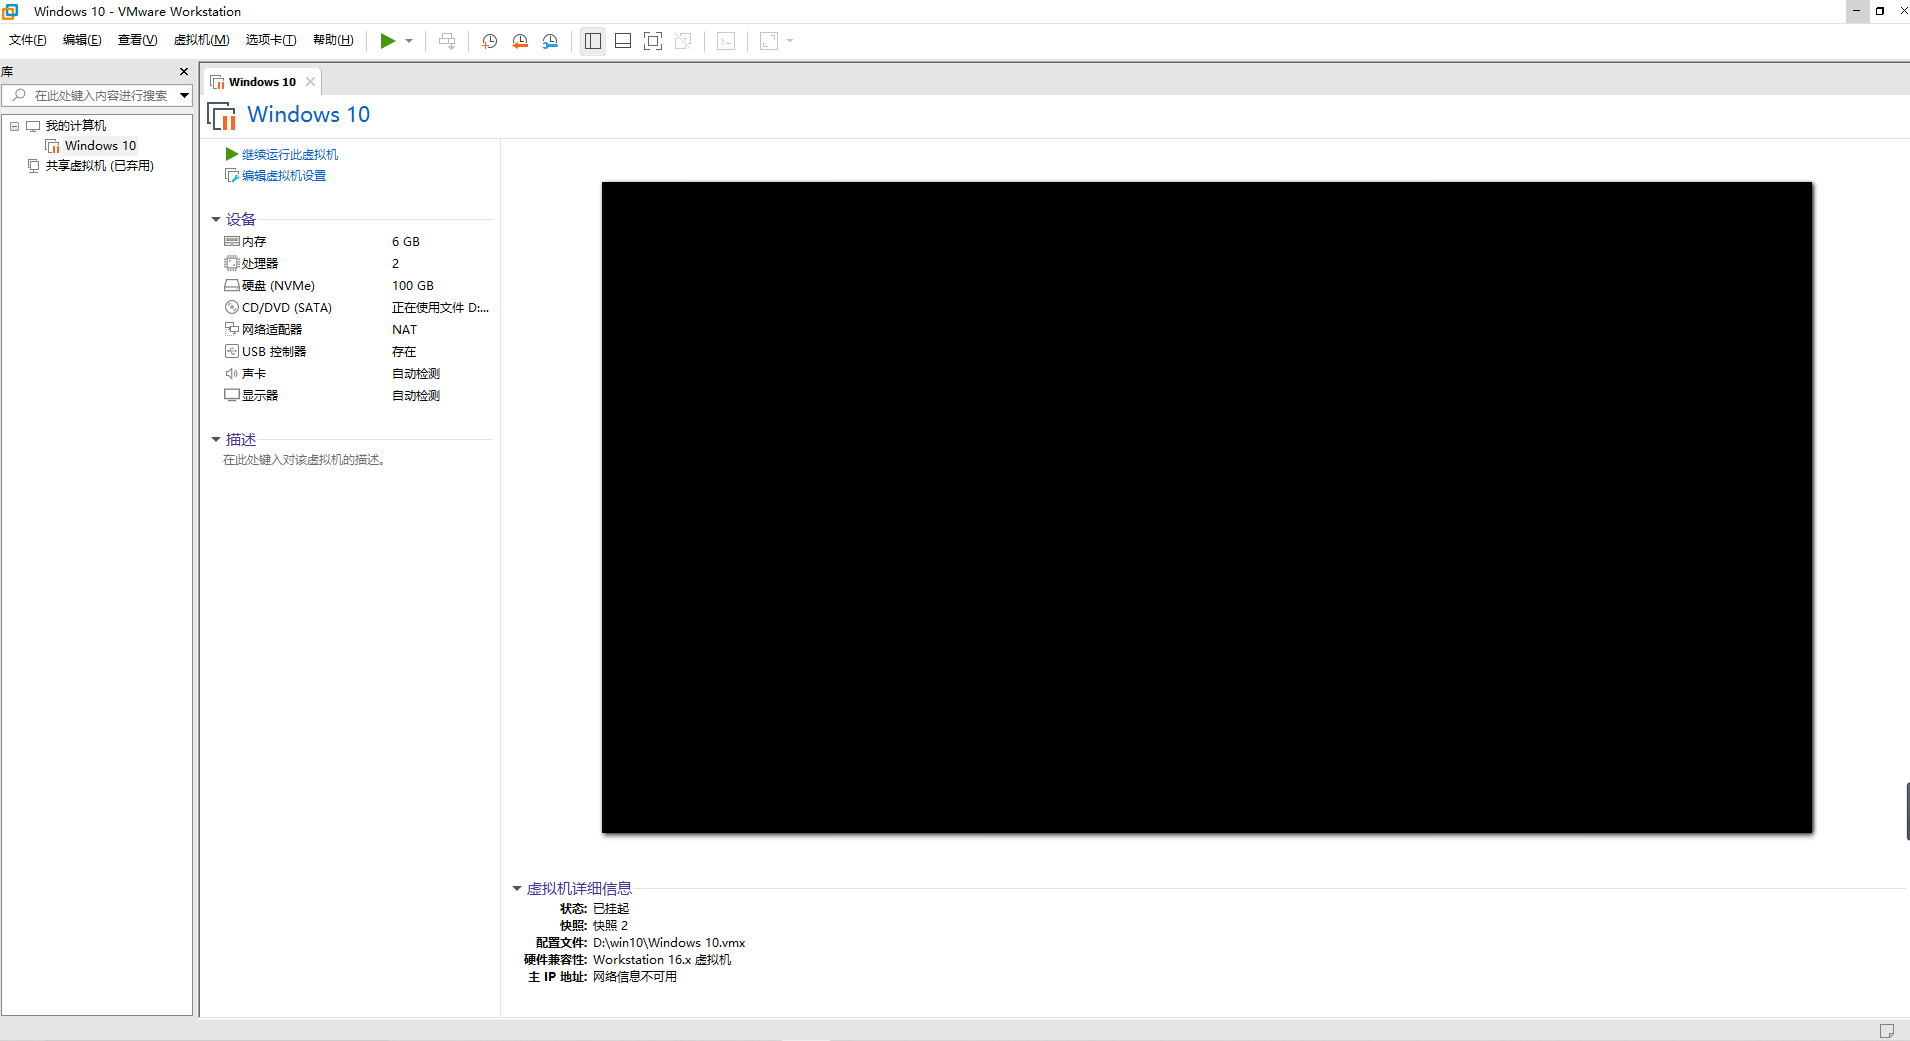Click the config file path D:\win10\Windows 10.vmx
This screenshot has width=1910, height=1041.
[669, 943]
